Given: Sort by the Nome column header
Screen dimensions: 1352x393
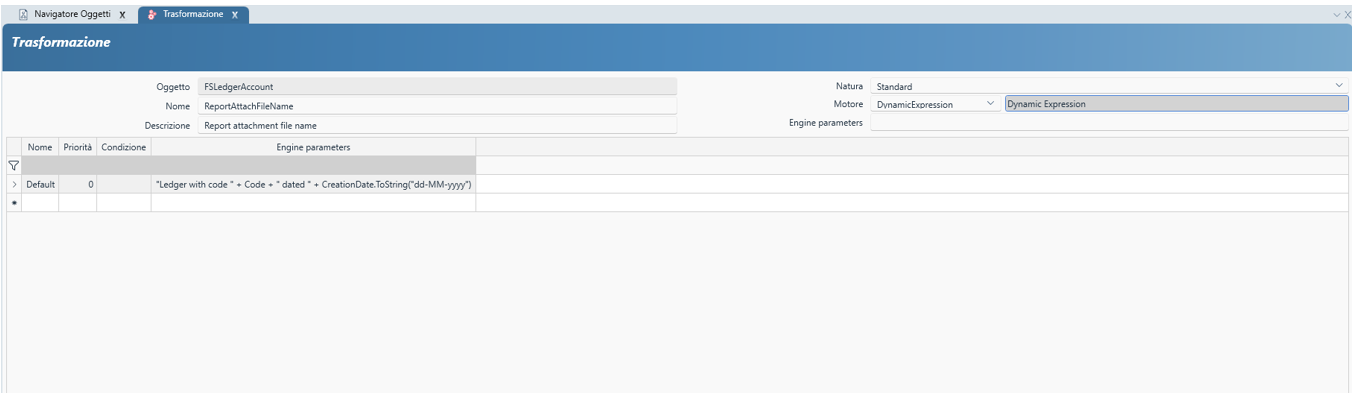Looking at the screenshot, I should [x=40, y=147].
